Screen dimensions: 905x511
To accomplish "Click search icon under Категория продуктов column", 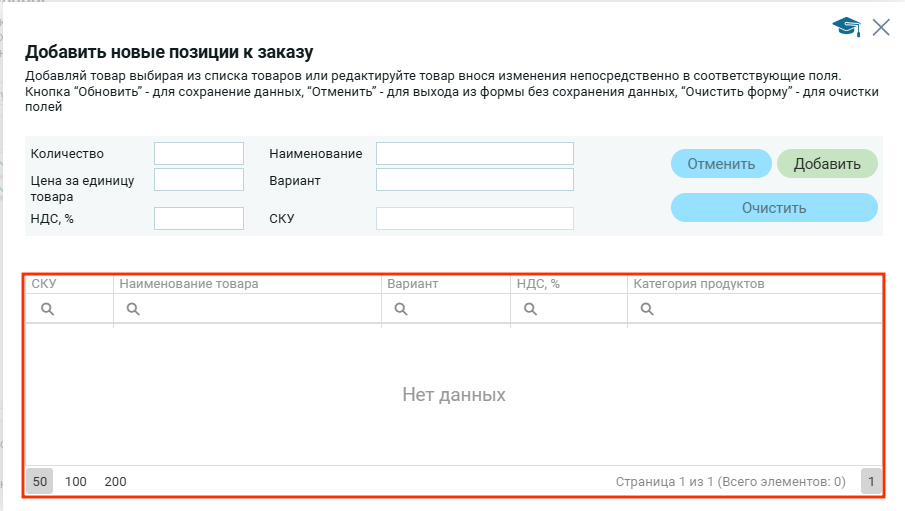I will coord(647,310).
